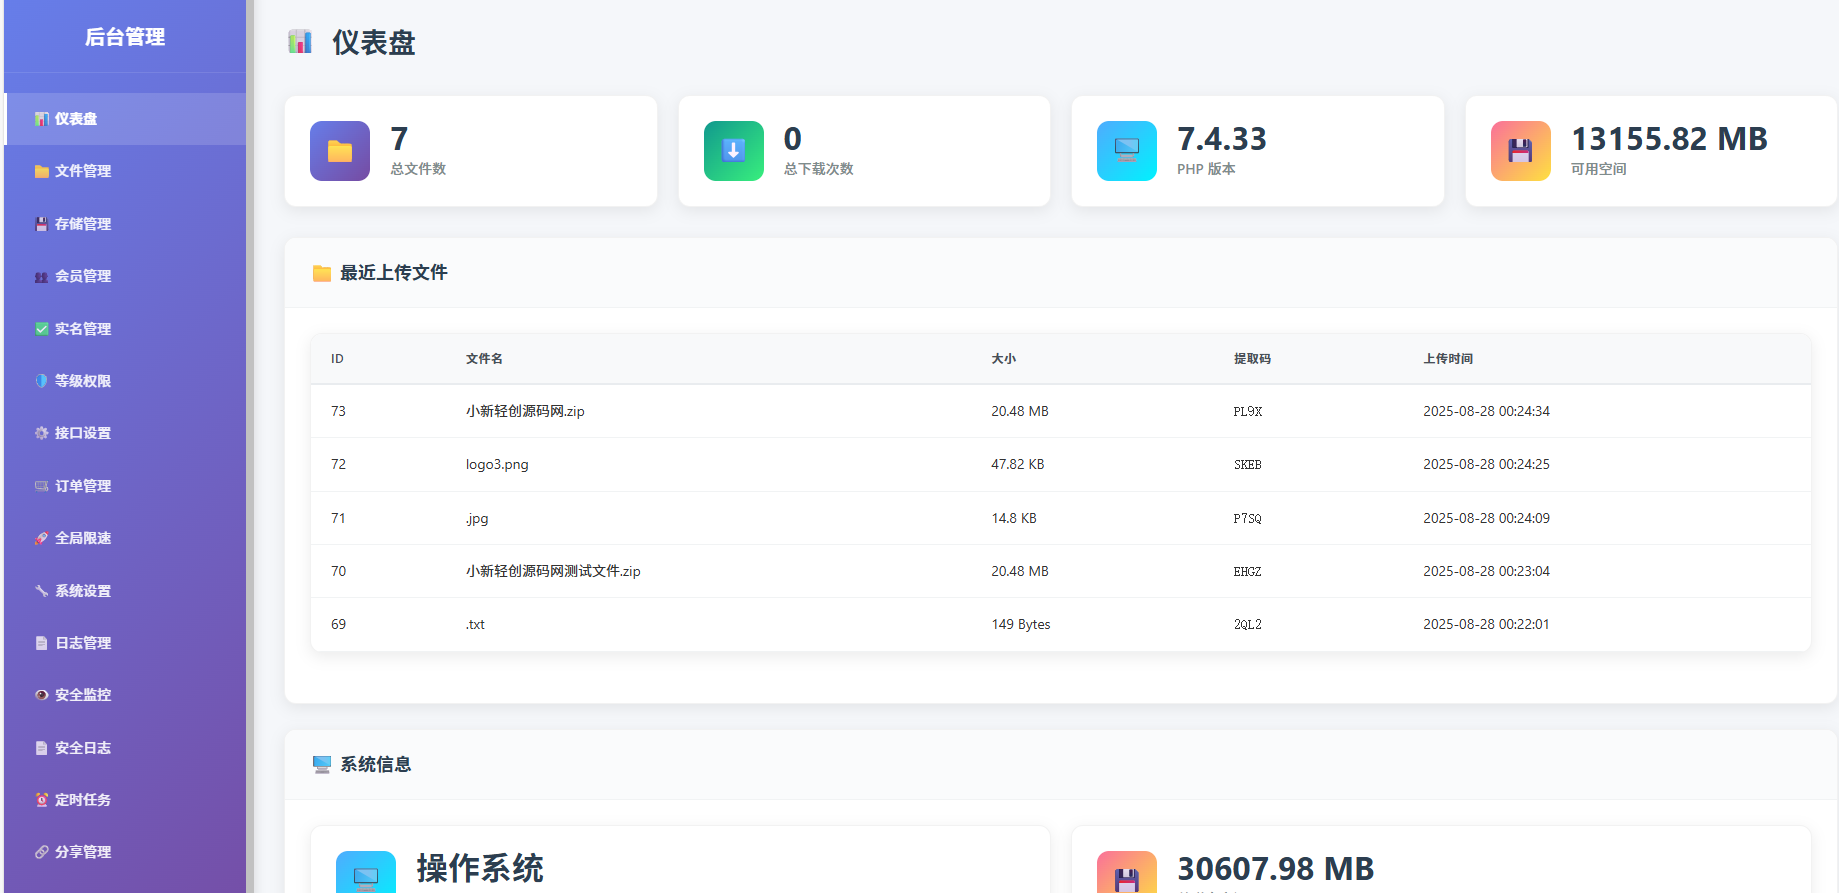
Task: Click the wrench icon beside 系统设置
Action: pyautogui.click(x=41, y=591)
